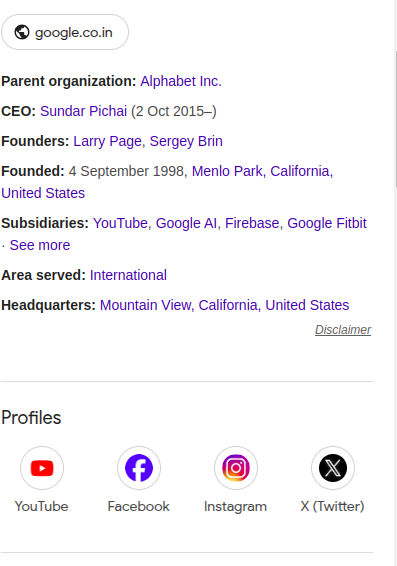Image resolution: width=397 pixels, height=566 pixels.
Task: Open the Google Fitbit subsidiary link
Action: click(327, 223)
